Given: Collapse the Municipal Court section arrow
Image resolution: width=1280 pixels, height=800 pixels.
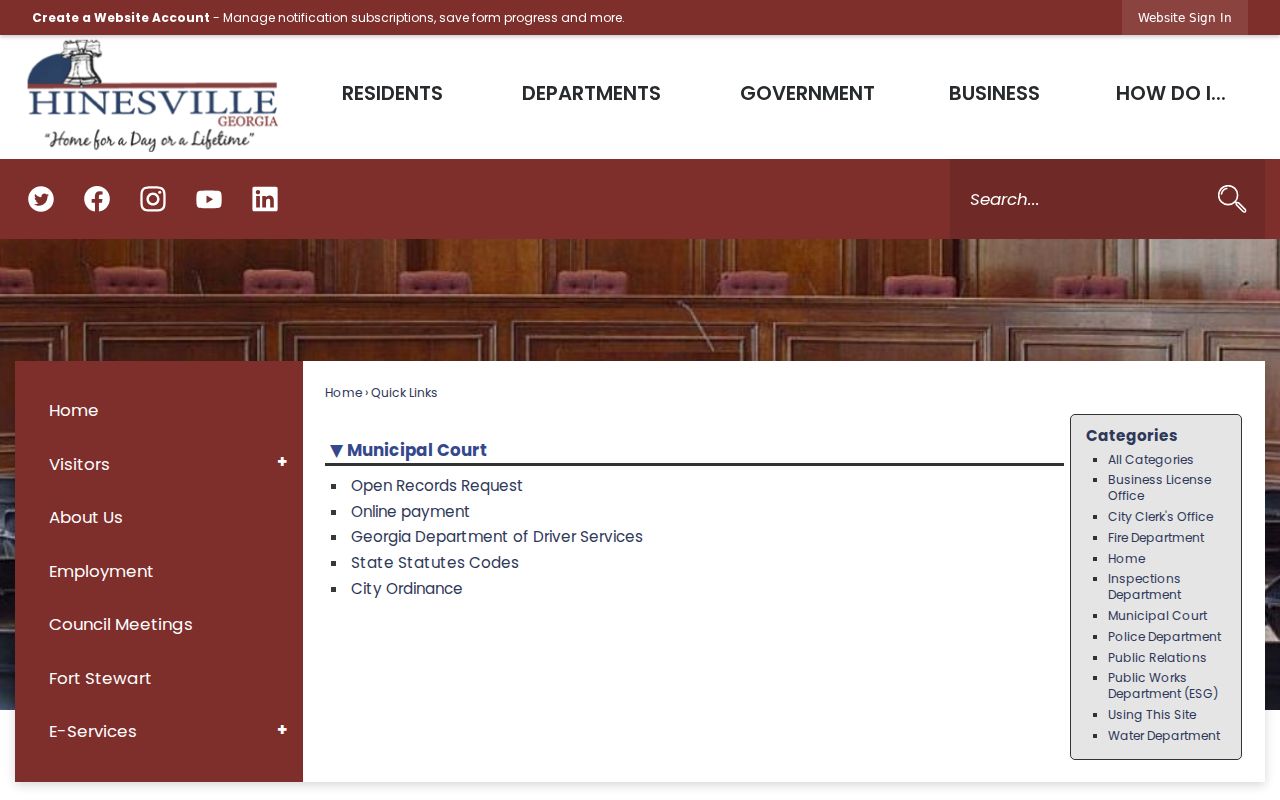Looking at the screenshot, I should (x=336, y=451).
